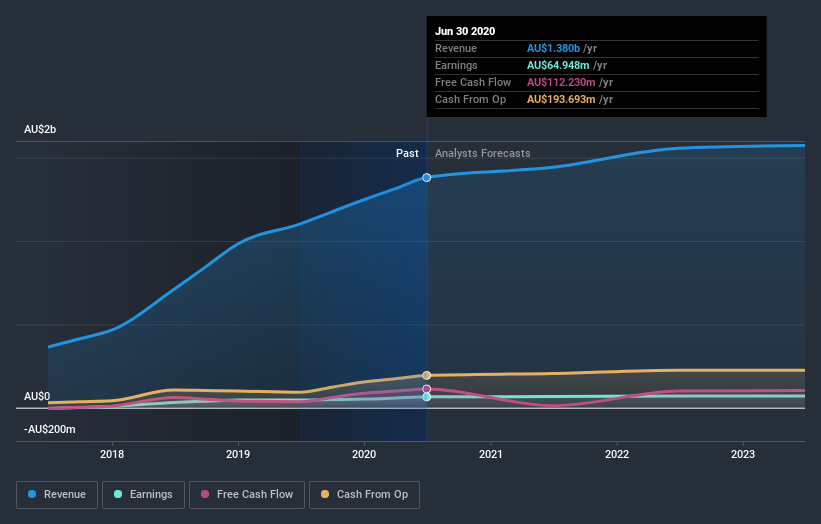Click the -AU$200m y-axis label
821x524 pixels.
coord(50,429)
